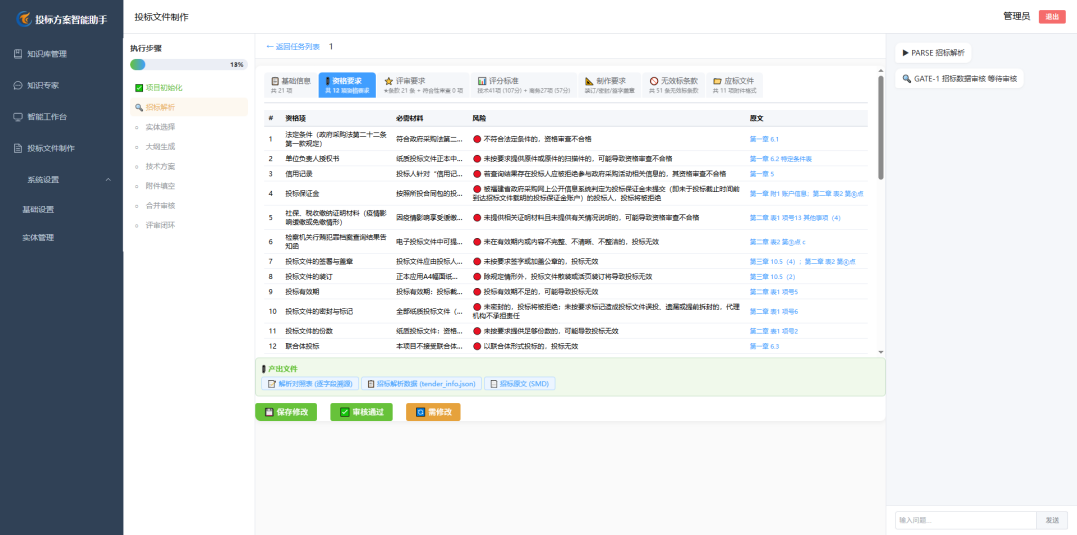Open the 应标文件 tab
This screenshot has height=535, width=1077.
coord(734,84)
